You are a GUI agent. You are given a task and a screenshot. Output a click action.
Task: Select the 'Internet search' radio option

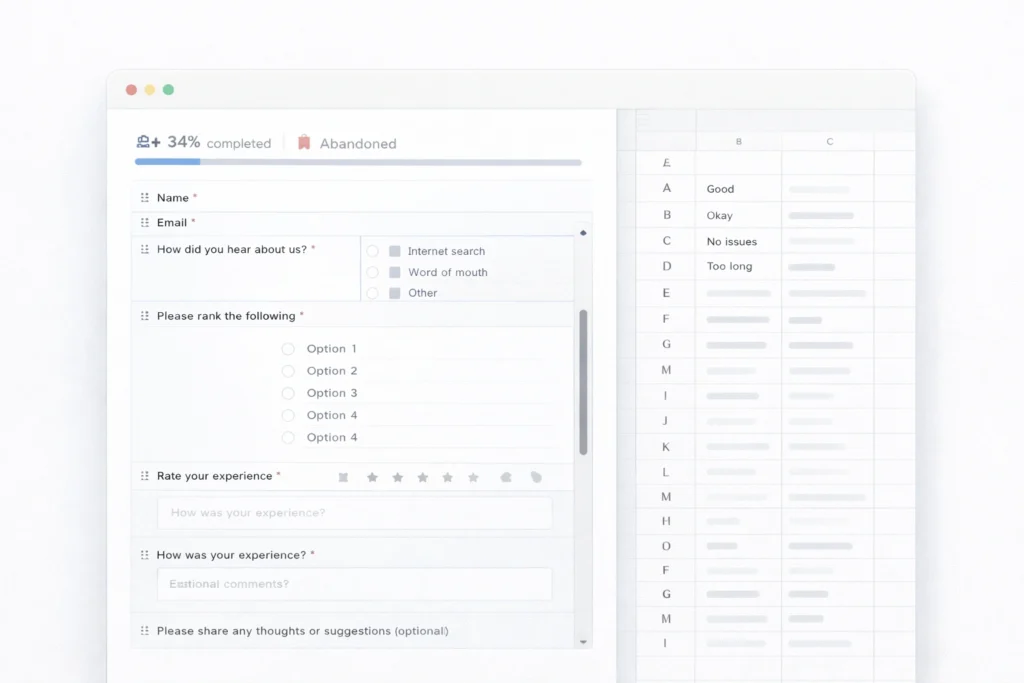[373, 251]
